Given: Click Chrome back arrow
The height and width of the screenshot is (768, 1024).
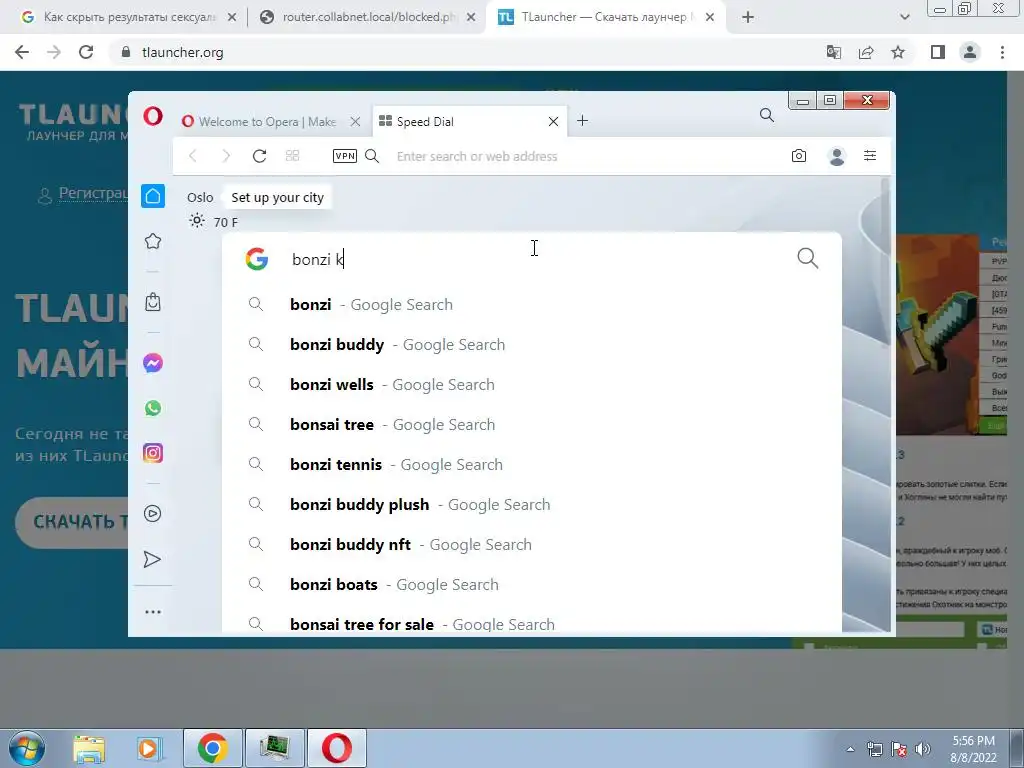Looking at the screenshot, I should click(x=22, y=52).
